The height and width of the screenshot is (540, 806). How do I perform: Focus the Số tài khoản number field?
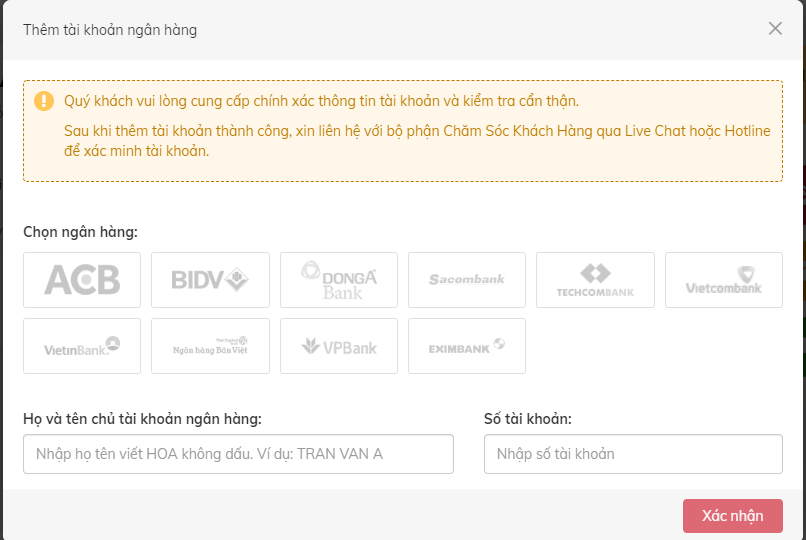click(633, 454)
